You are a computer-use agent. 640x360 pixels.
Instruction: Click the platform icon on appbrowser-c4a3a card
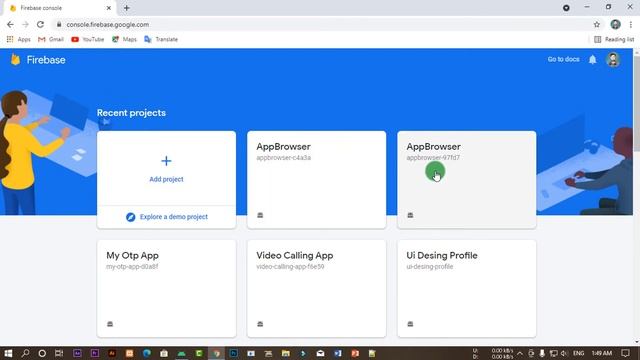(x=260, y=215)
